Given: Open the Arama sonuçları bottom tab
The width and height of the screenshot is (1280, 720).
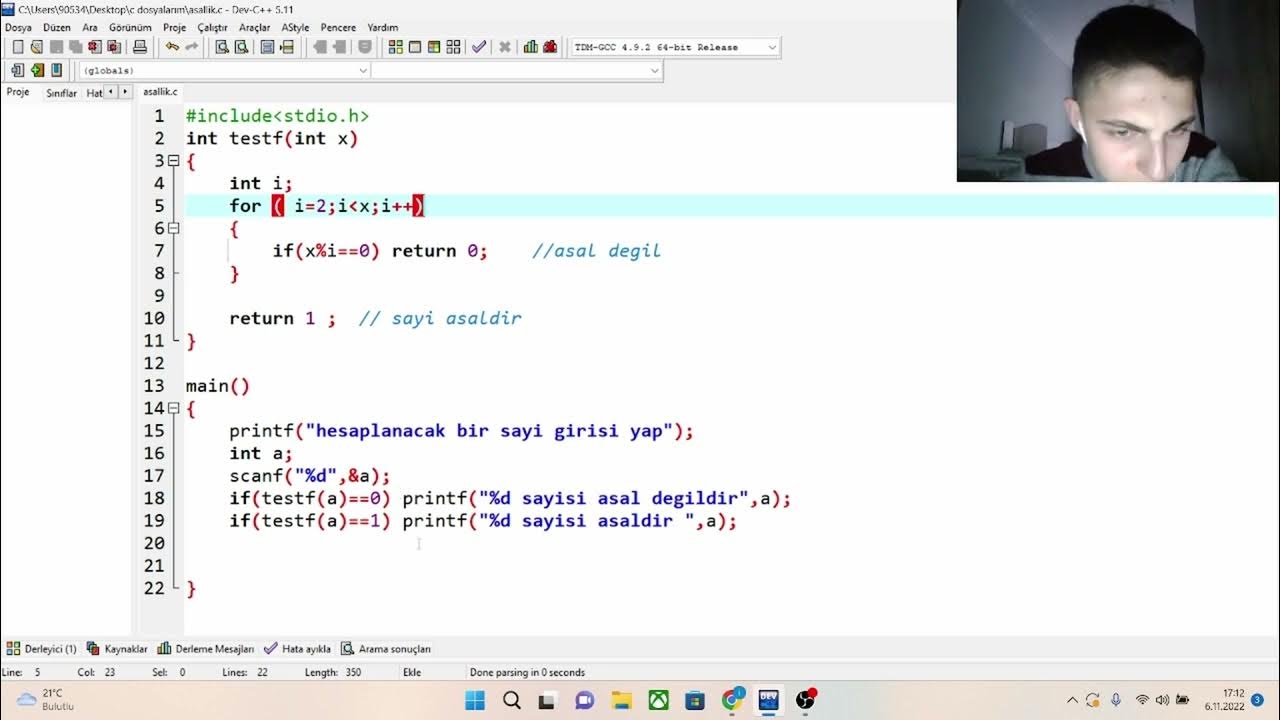Looking at the screenshot, I should coord(386,649).
